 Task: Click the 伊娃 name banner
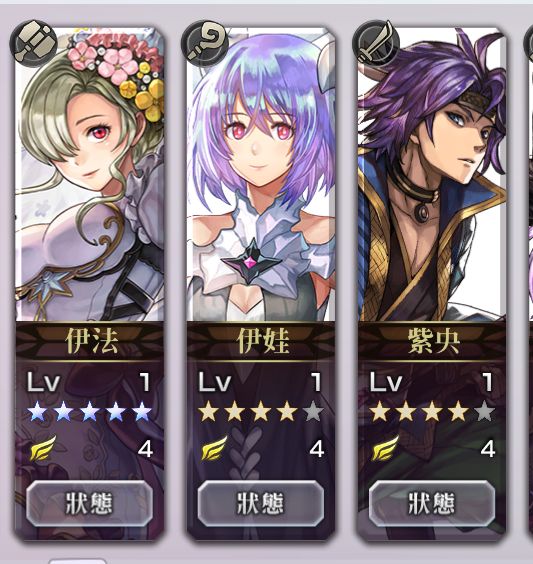pyautogui.click(x=261, y=341)
